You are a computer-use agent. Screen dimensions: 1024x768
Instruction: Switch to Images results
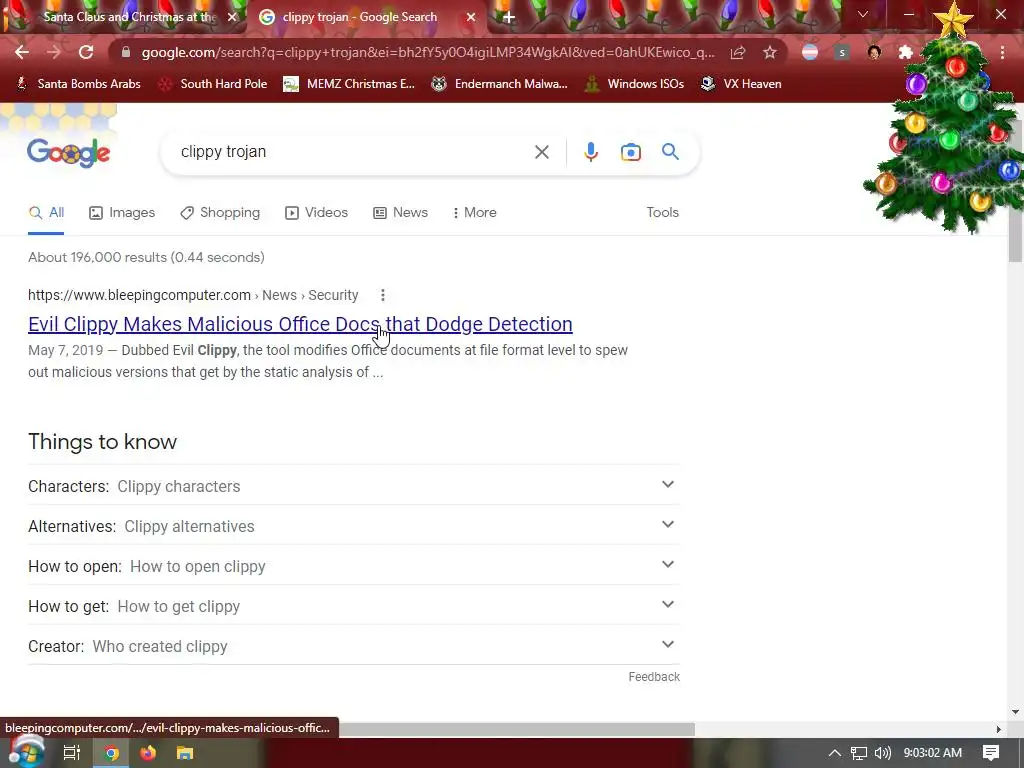pos(122,213)
